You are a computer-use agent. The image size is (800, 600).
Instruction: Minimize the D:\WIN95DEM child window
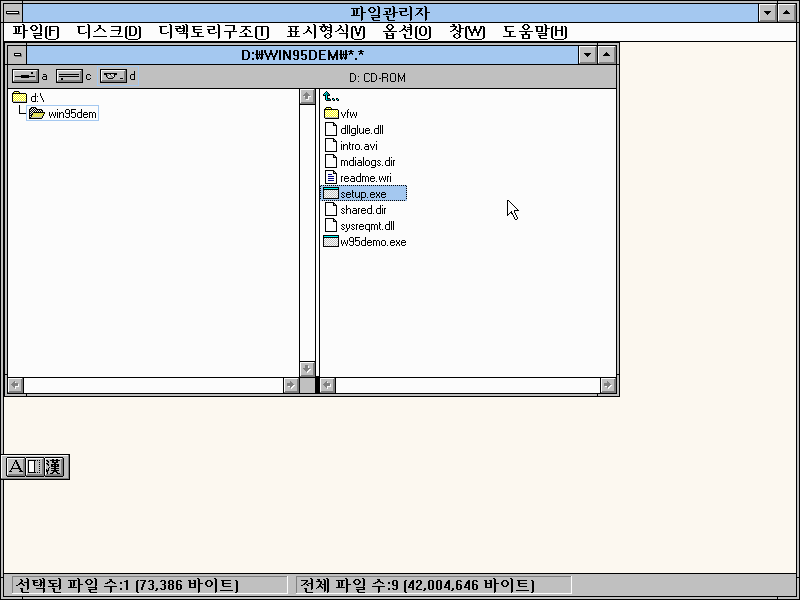click(x=587, y=55)
